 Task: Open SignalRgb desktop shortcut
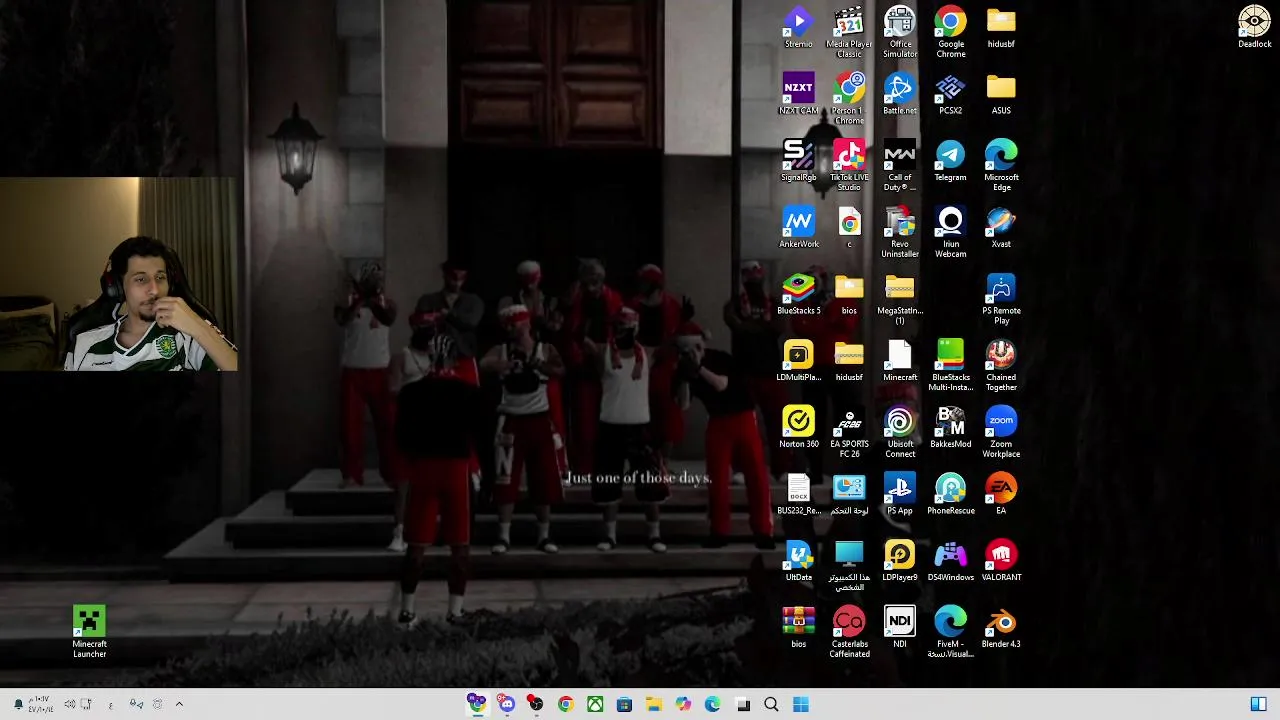point(798,161)
